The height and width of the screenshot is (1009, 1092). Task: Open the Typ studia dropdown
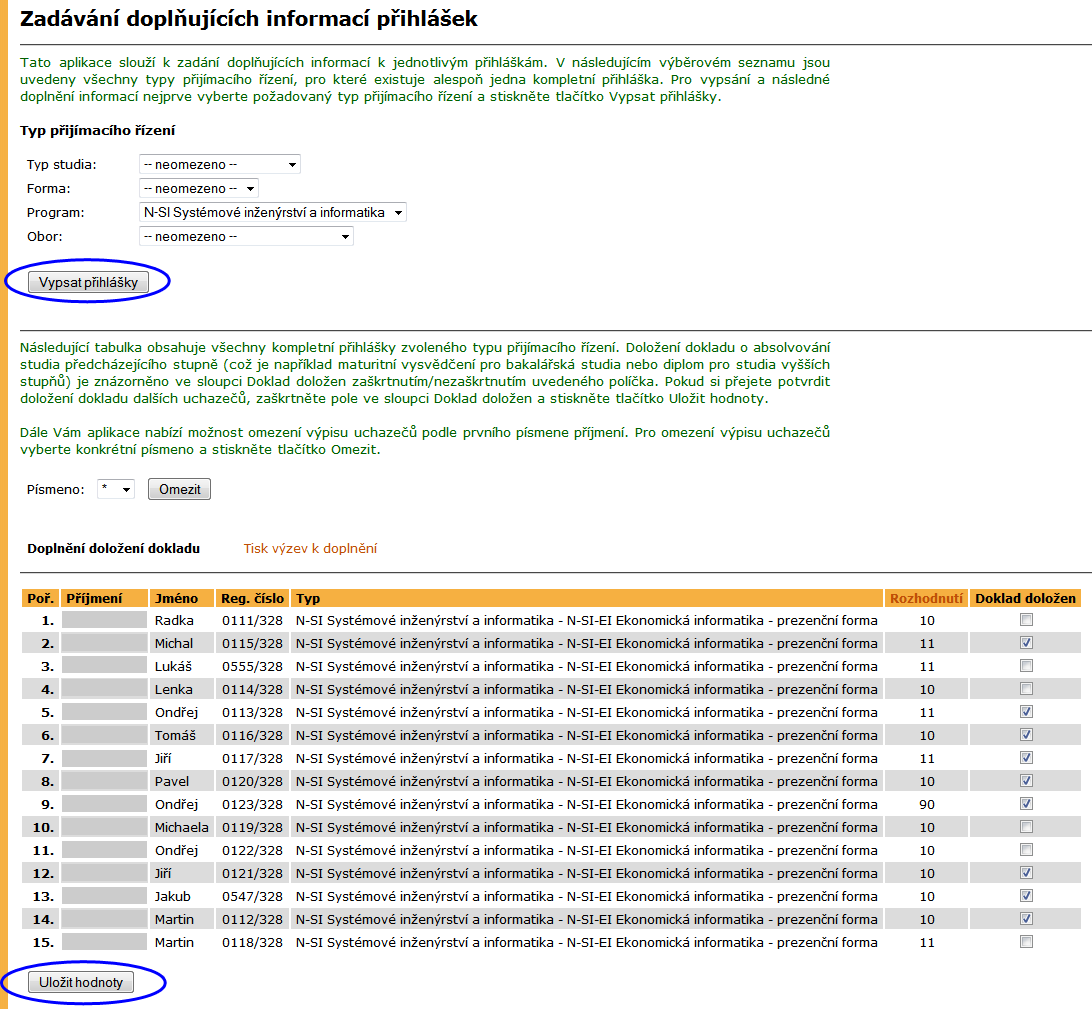coord(220,164)
